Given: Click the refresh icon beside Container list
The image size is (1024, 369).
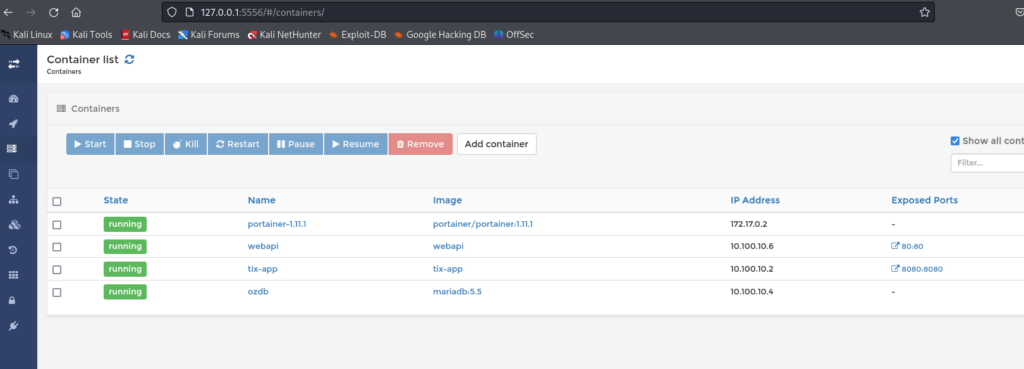Looking at the screenshot, I should (x=129, y=59).
